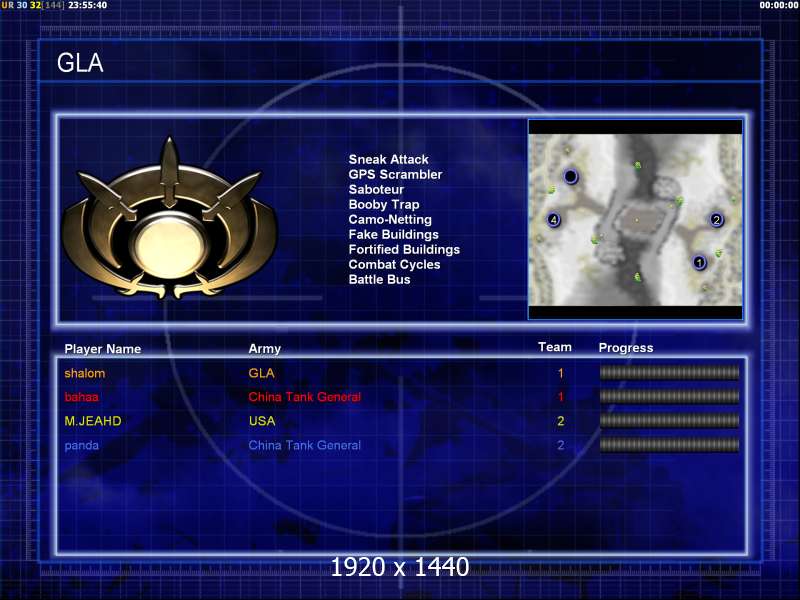Viewport: 800px width, 600px height.
Task: Click bahaa's China Tank General army
Action: pyautogui.click(x=305, y=397)
